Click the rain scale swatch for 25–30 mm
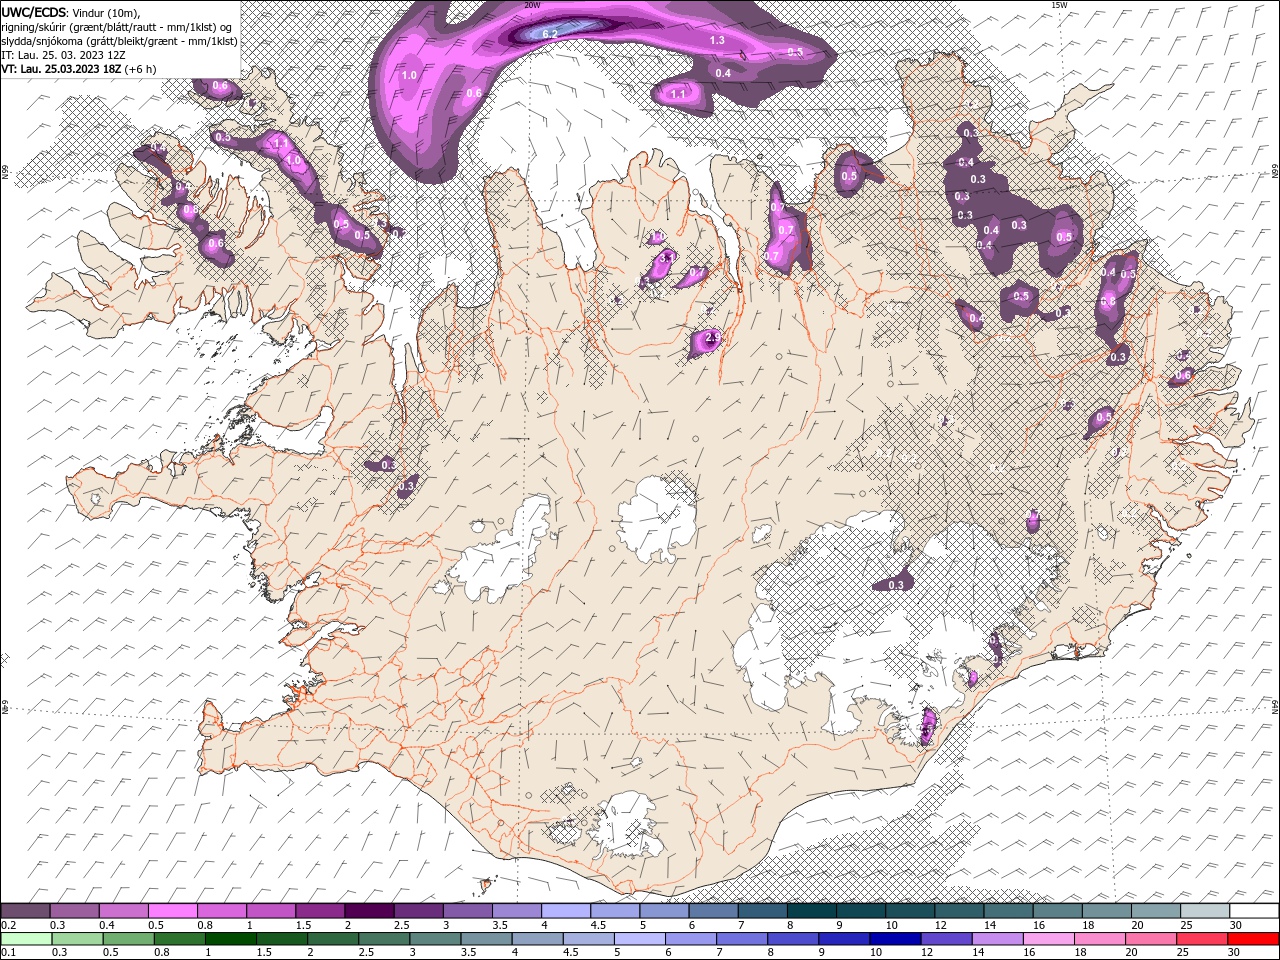1280x960 pixels. [1202, 938]
